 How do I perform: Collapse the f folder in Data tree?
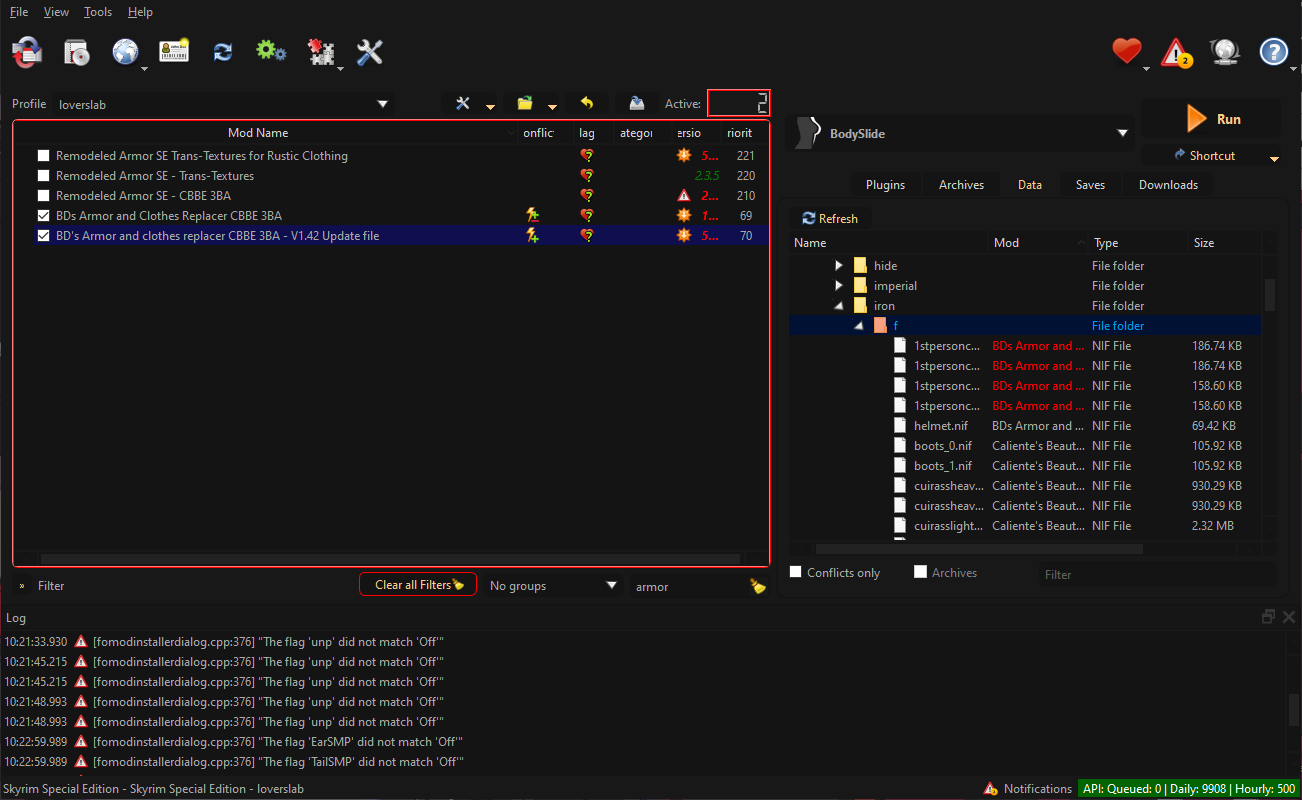click(858, 326)
